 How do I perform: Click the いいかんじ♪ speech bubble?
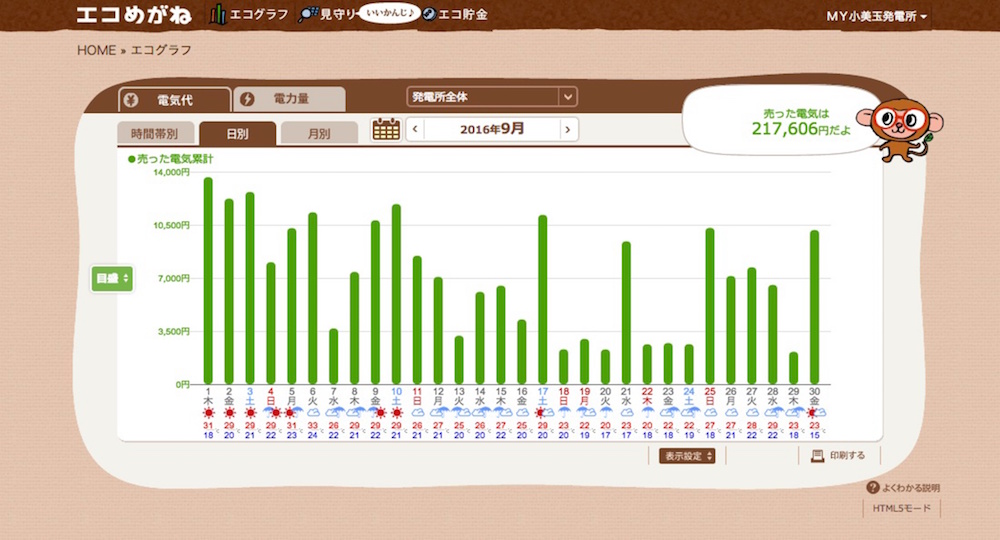coord(389,13)
